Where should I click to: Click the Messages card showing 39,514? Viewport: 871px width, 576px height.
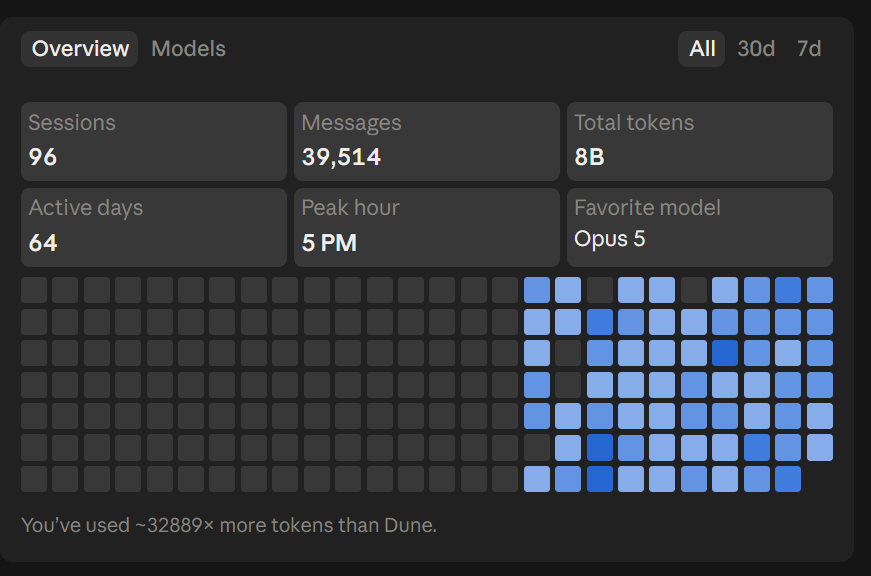pos(427,141)
